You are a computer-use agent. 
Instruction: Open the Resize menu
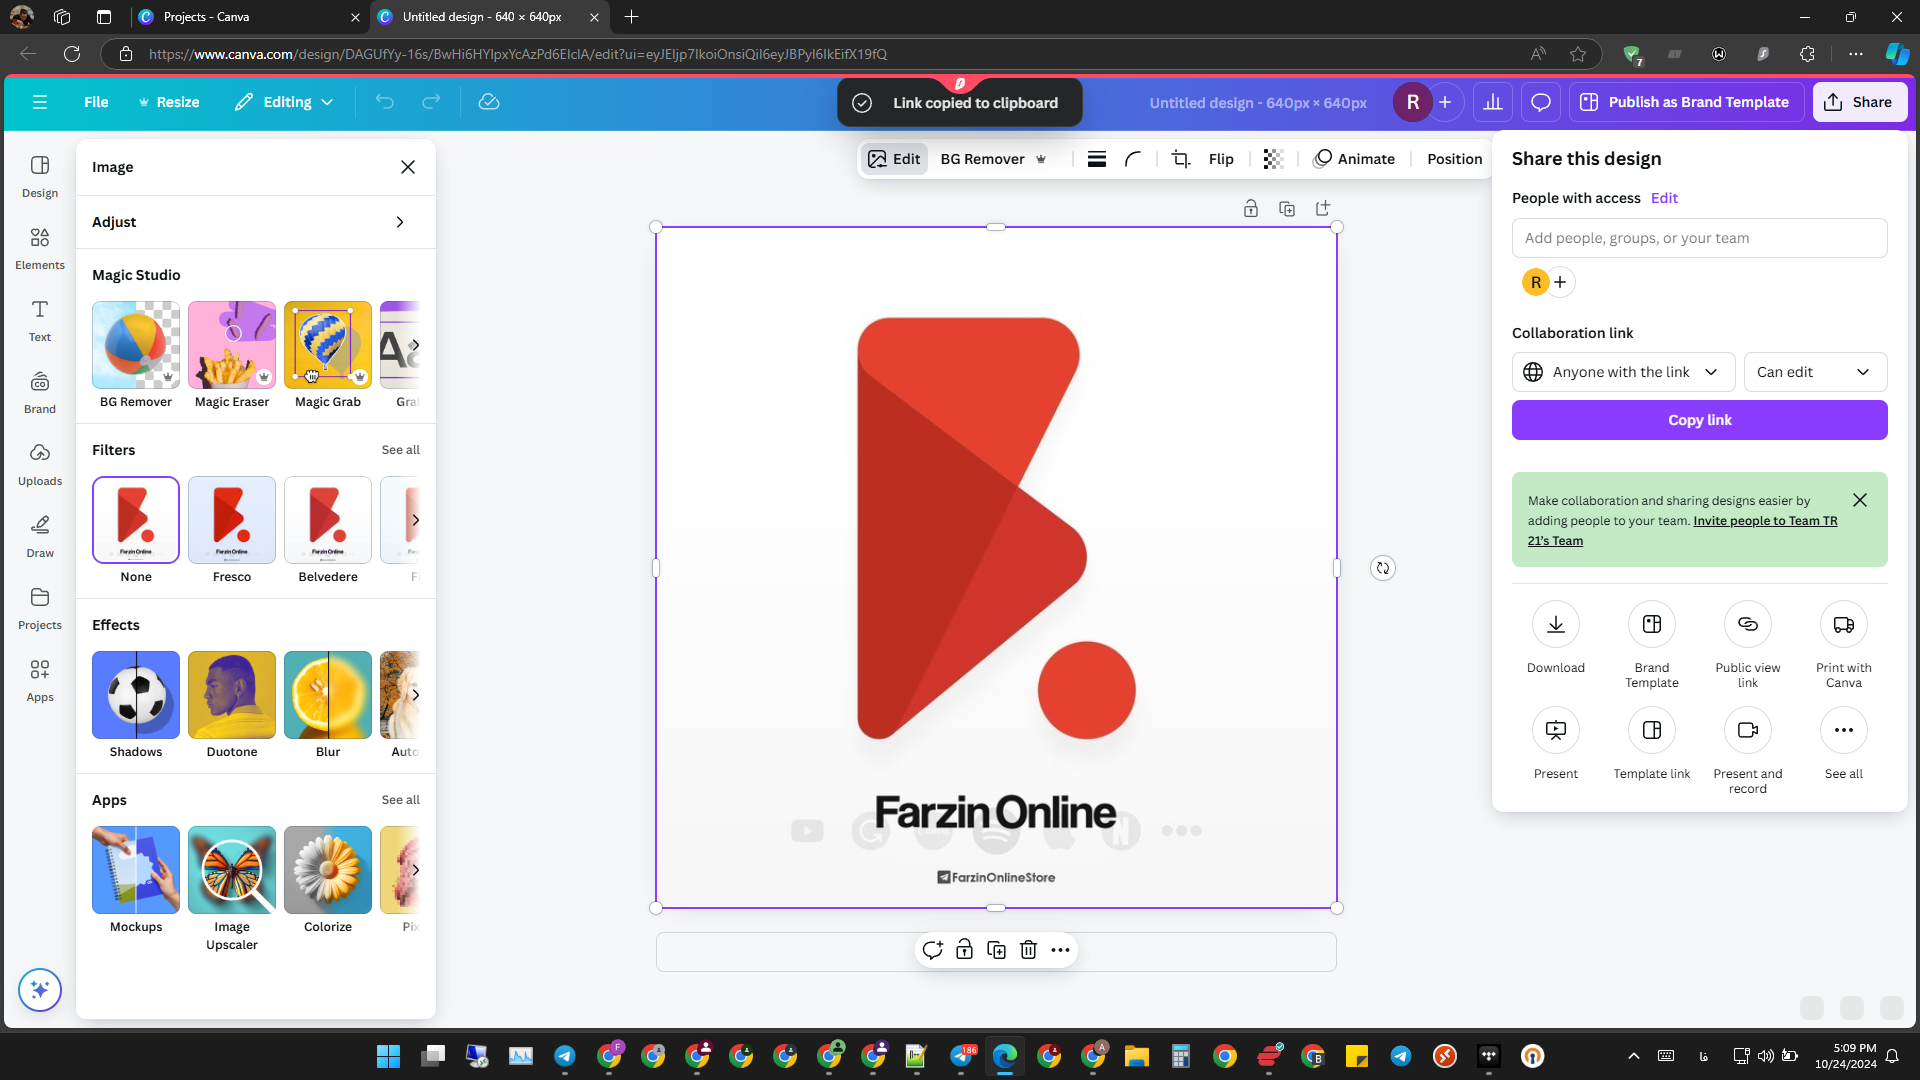click(168, 102)
